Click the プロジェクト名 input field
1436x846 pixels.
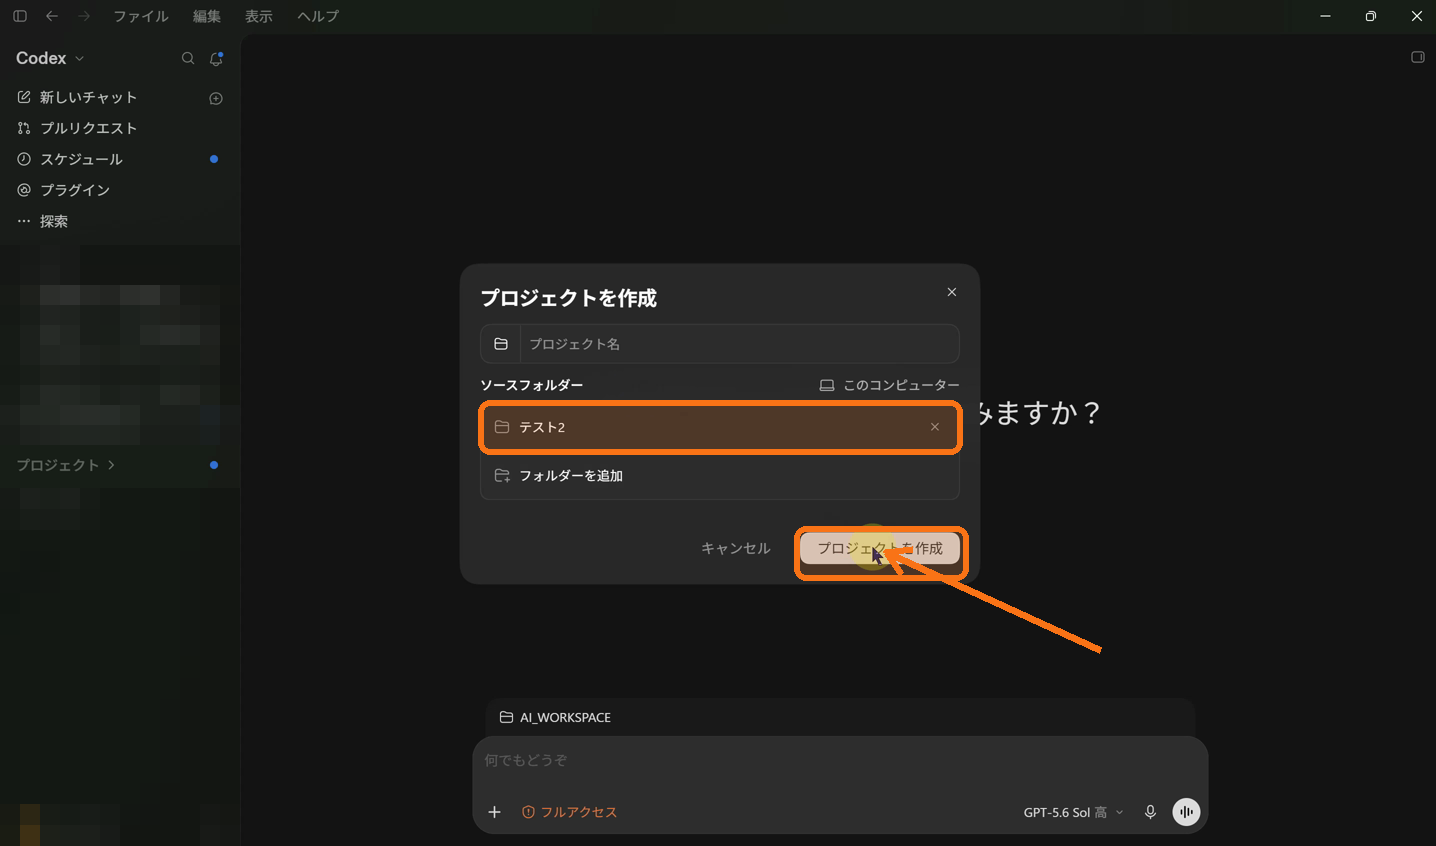pyautogui.click(x=739, y=344)
